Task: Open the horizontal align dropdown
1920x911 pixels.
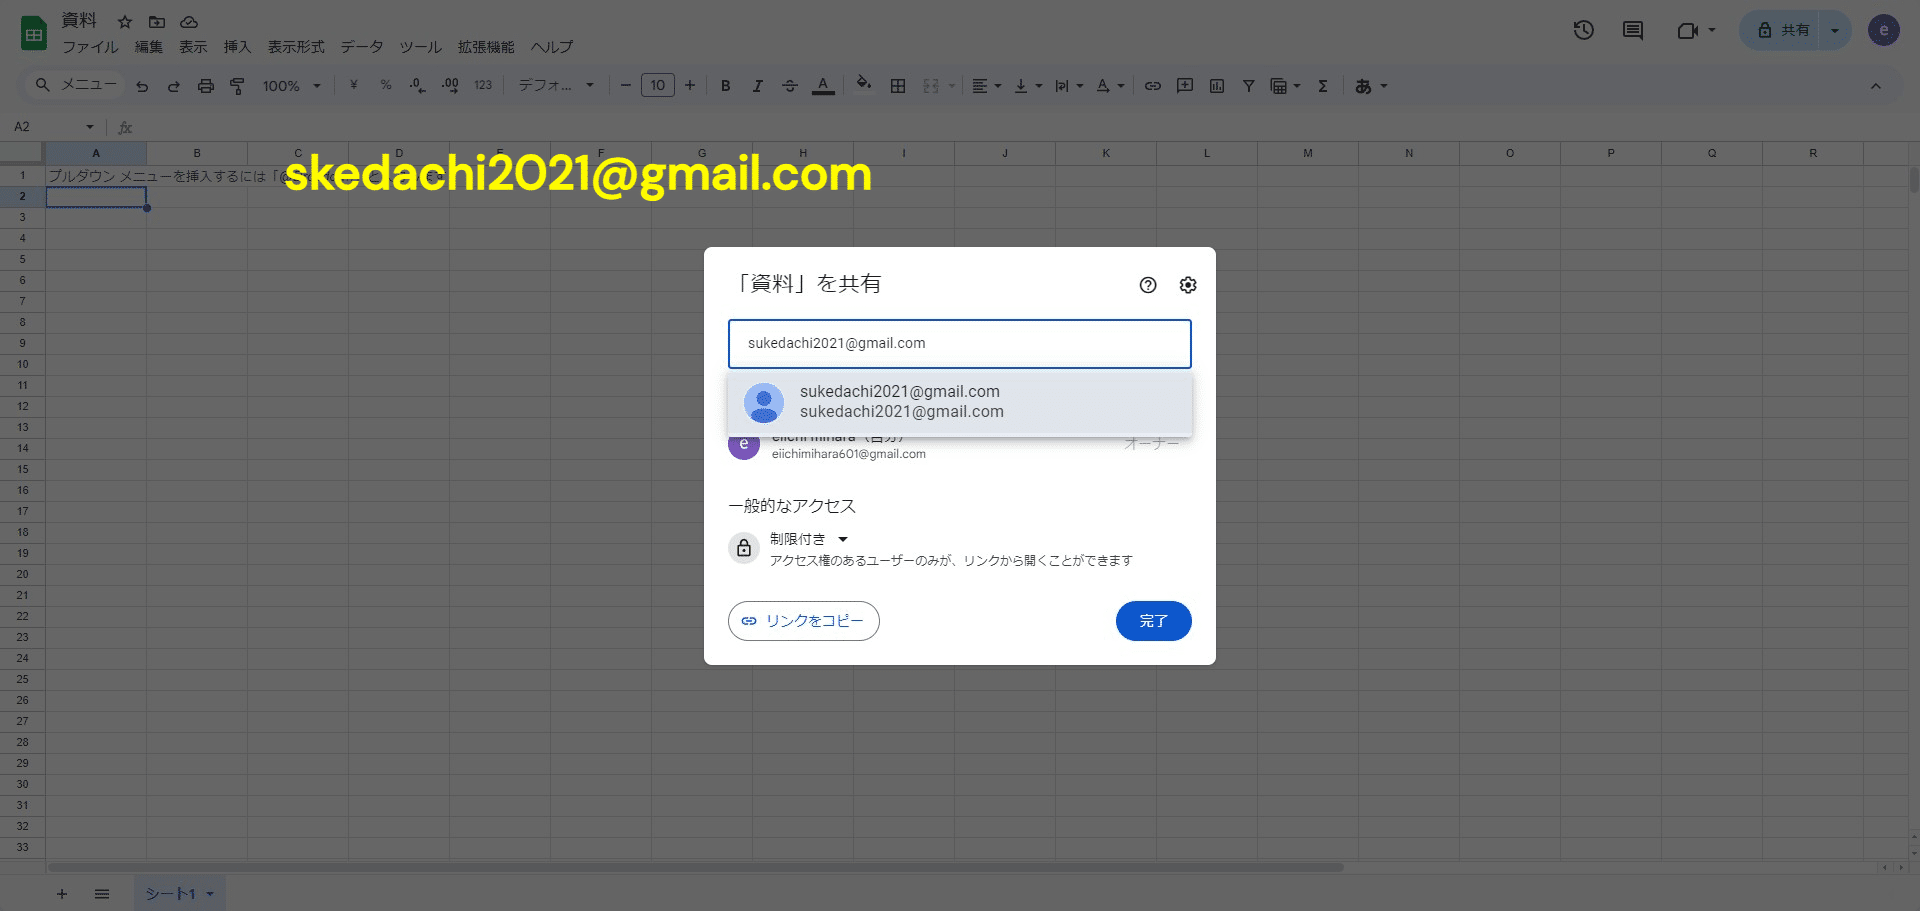Action: pyautogui.click(x=987, y=86)
